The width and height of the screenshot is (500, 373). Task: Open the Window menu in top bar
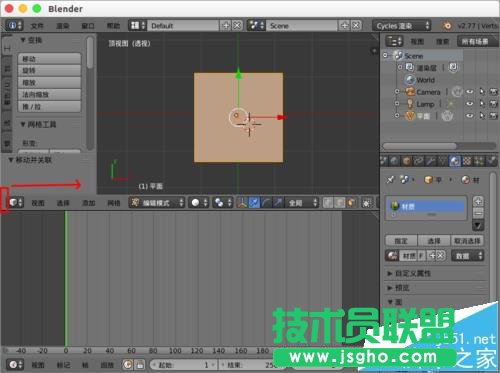click(x=88, y=26)
